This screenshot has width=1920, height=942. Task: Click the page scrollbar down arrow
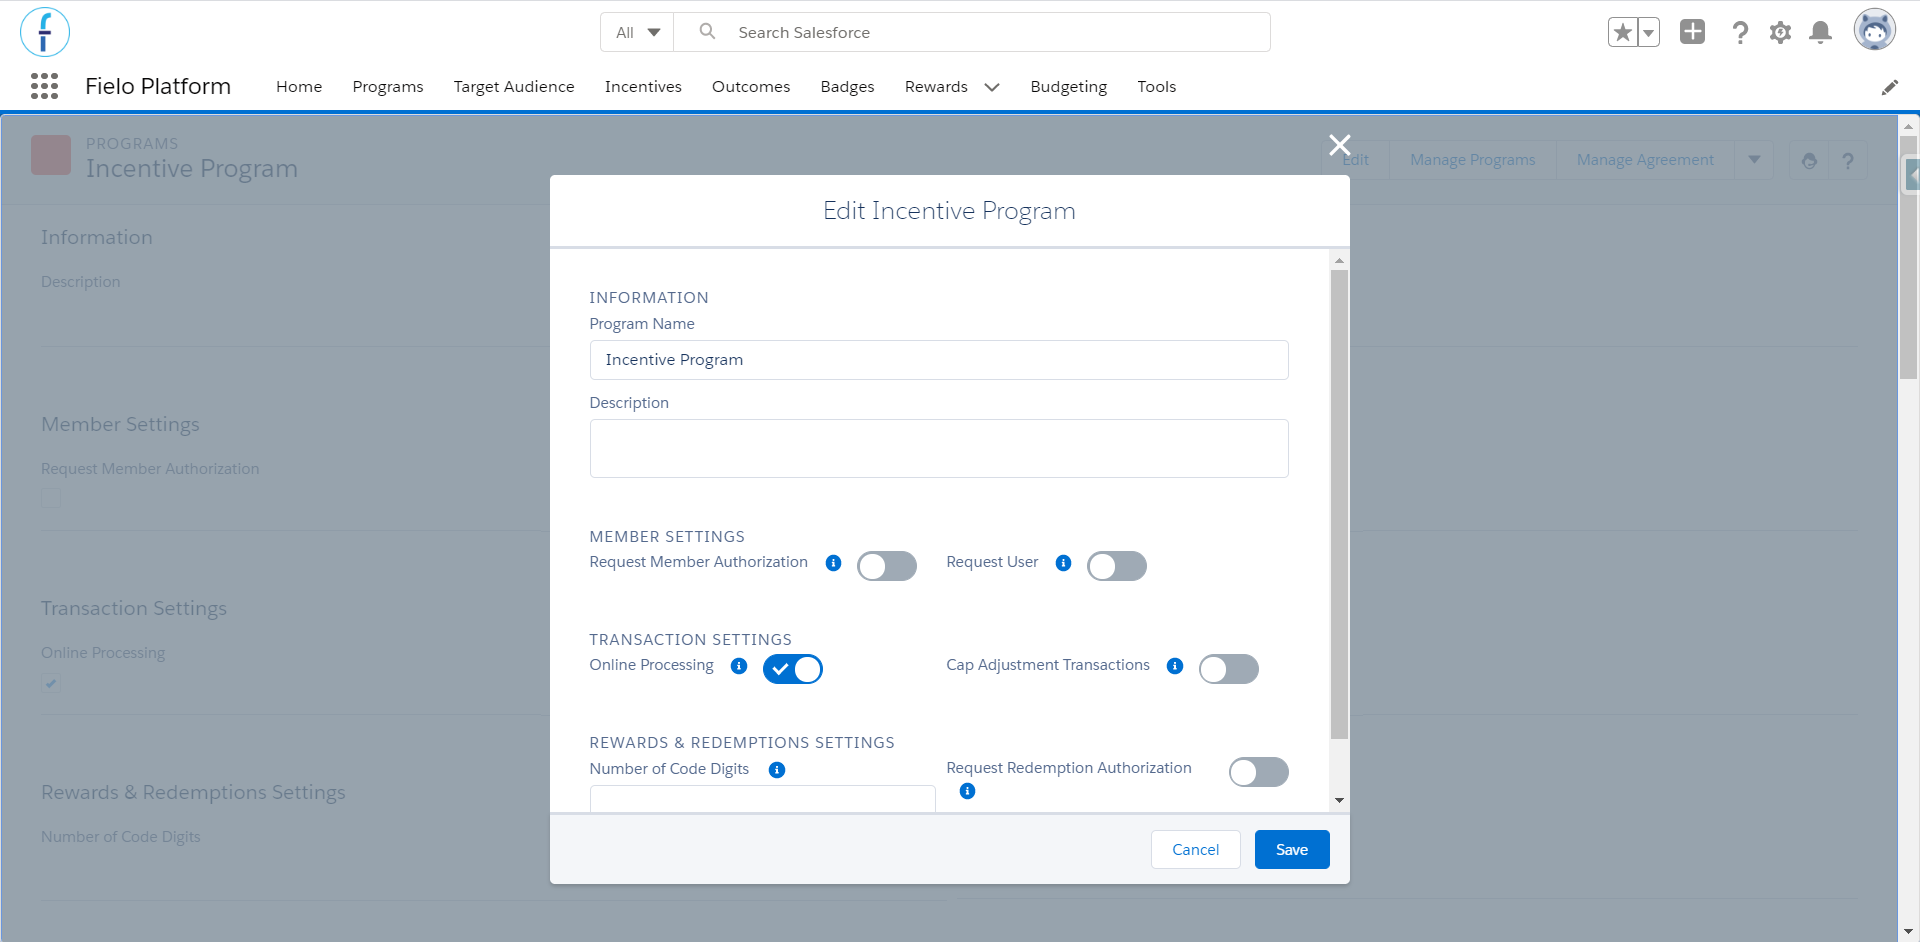1908,931
